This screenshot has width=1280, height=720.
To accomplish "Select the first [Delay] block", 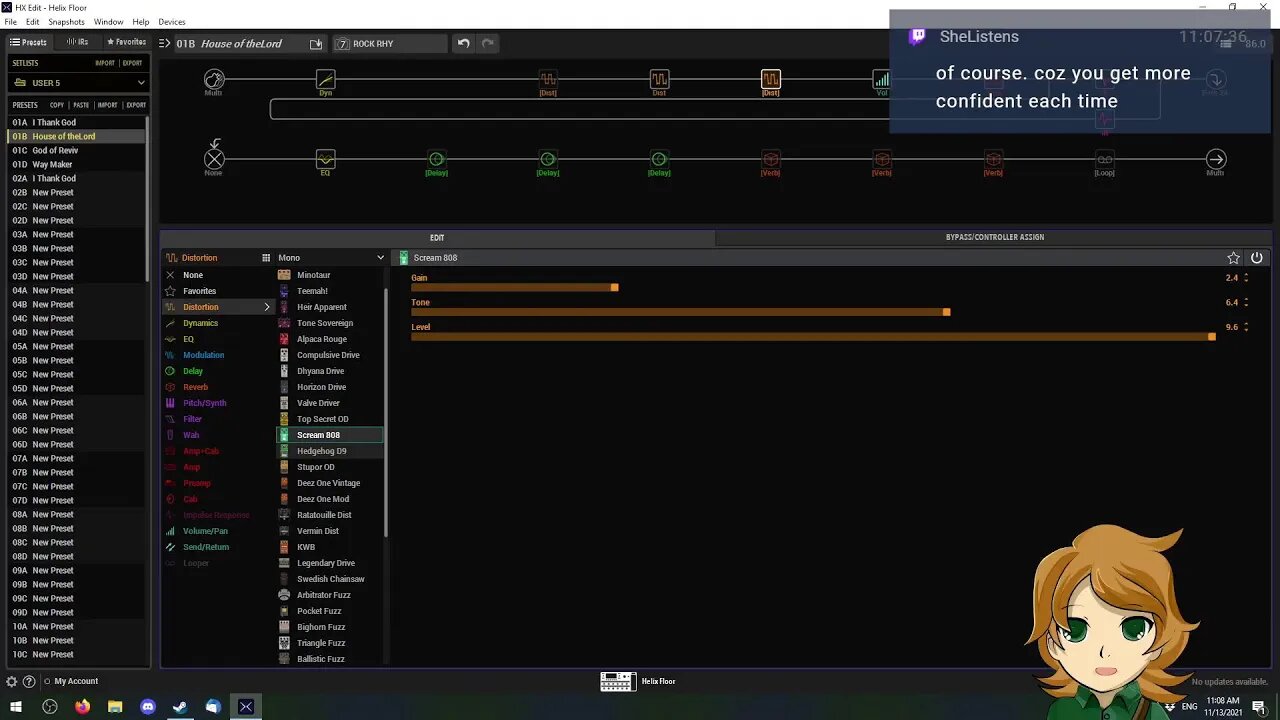I will [436, 159].
